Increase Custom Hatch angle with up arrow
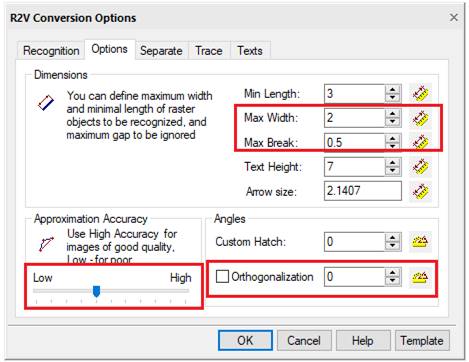The height and width of the screenshot is (362, 469). pyautogui.click(x=393, y=237)
